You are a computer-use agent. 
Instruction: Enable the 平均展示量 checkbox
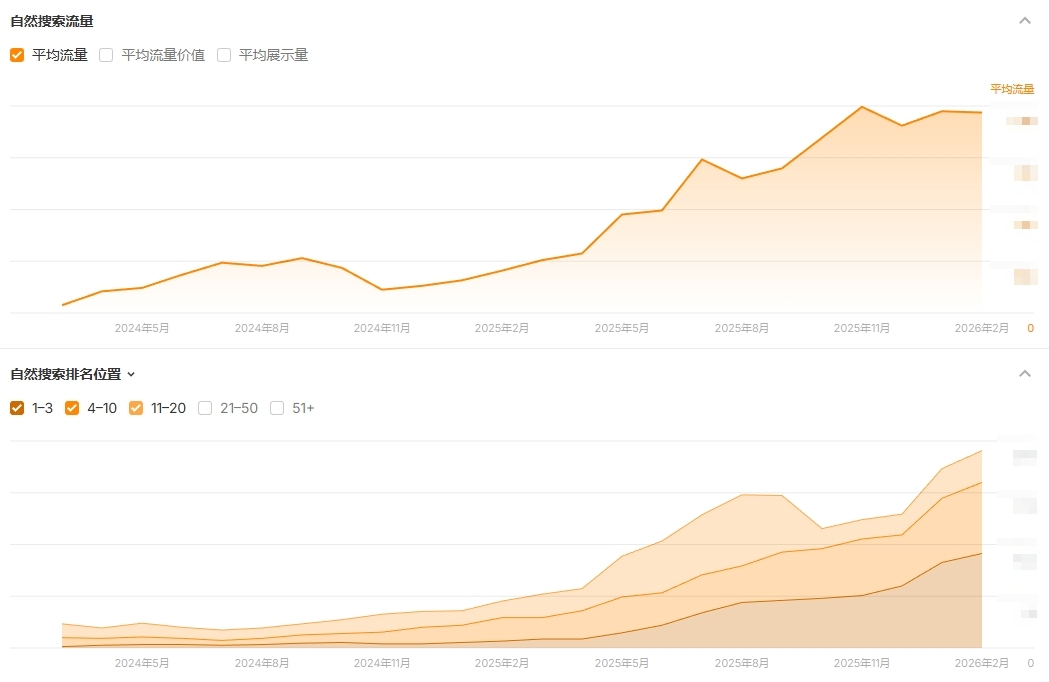click(x=224, y=55)
